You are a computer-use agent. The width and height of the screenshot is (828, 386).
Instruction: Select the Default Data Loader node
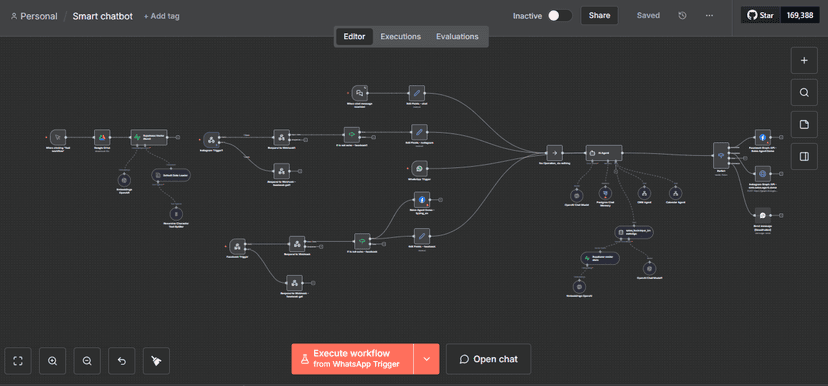point(171,175)
